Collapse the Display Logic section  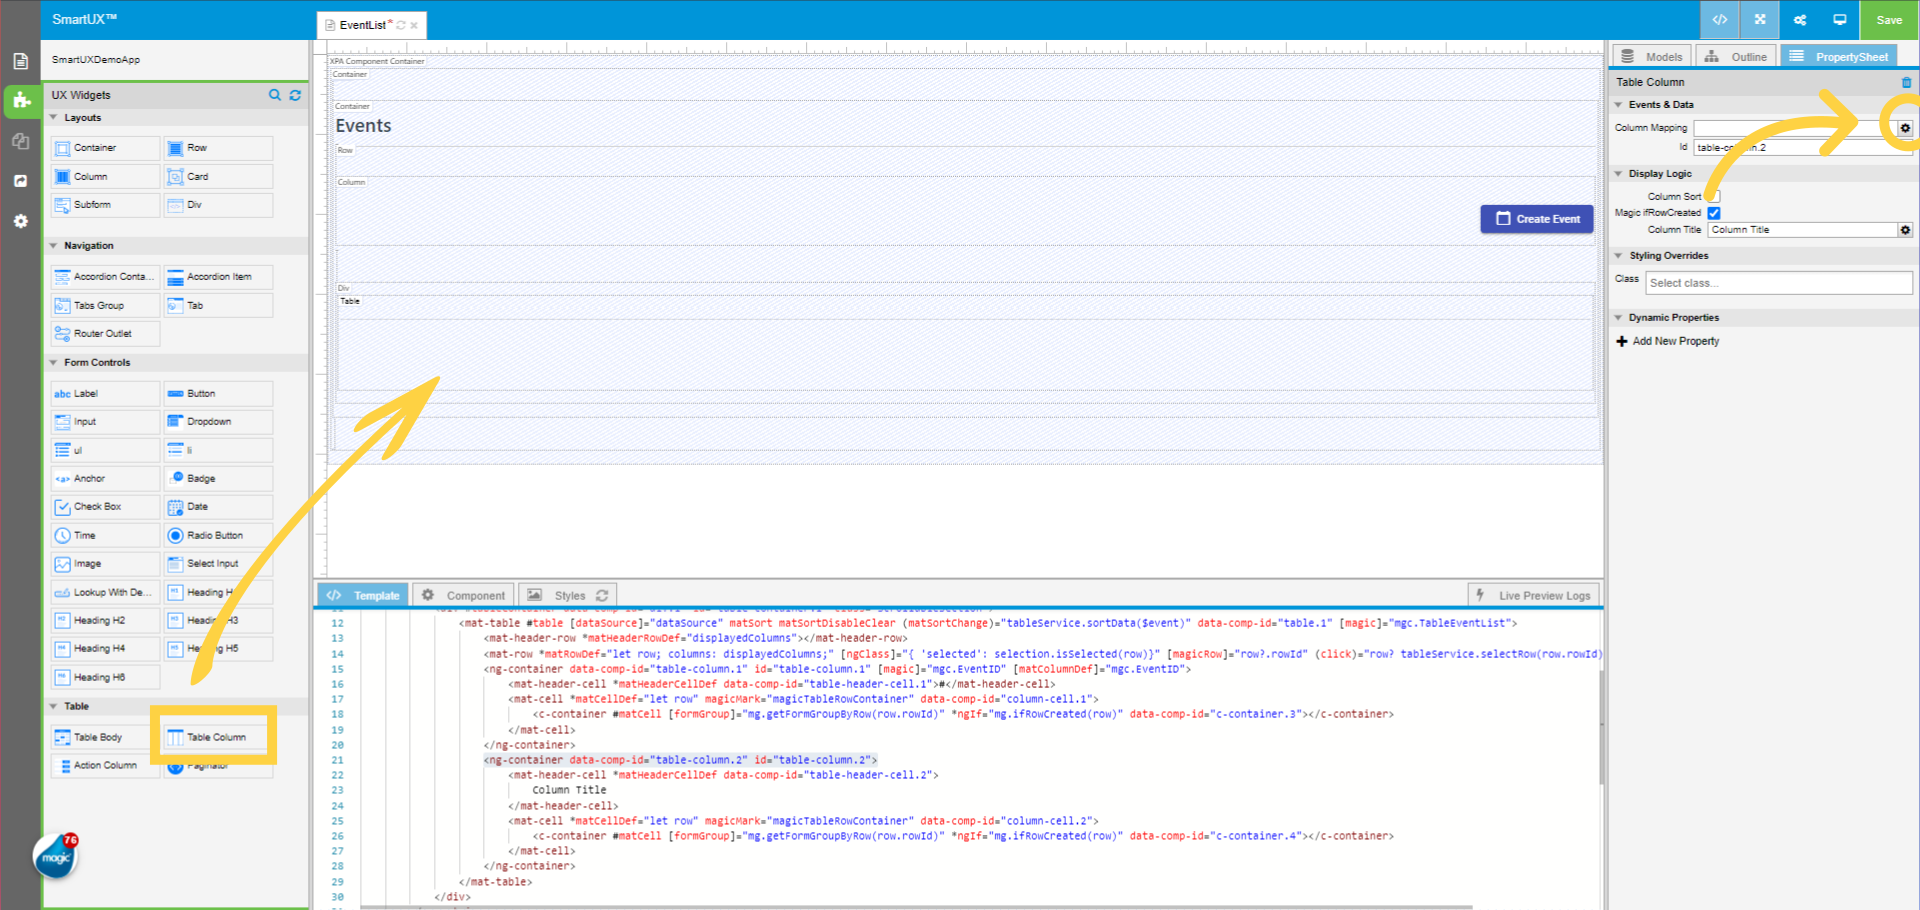coord(1620,173)
